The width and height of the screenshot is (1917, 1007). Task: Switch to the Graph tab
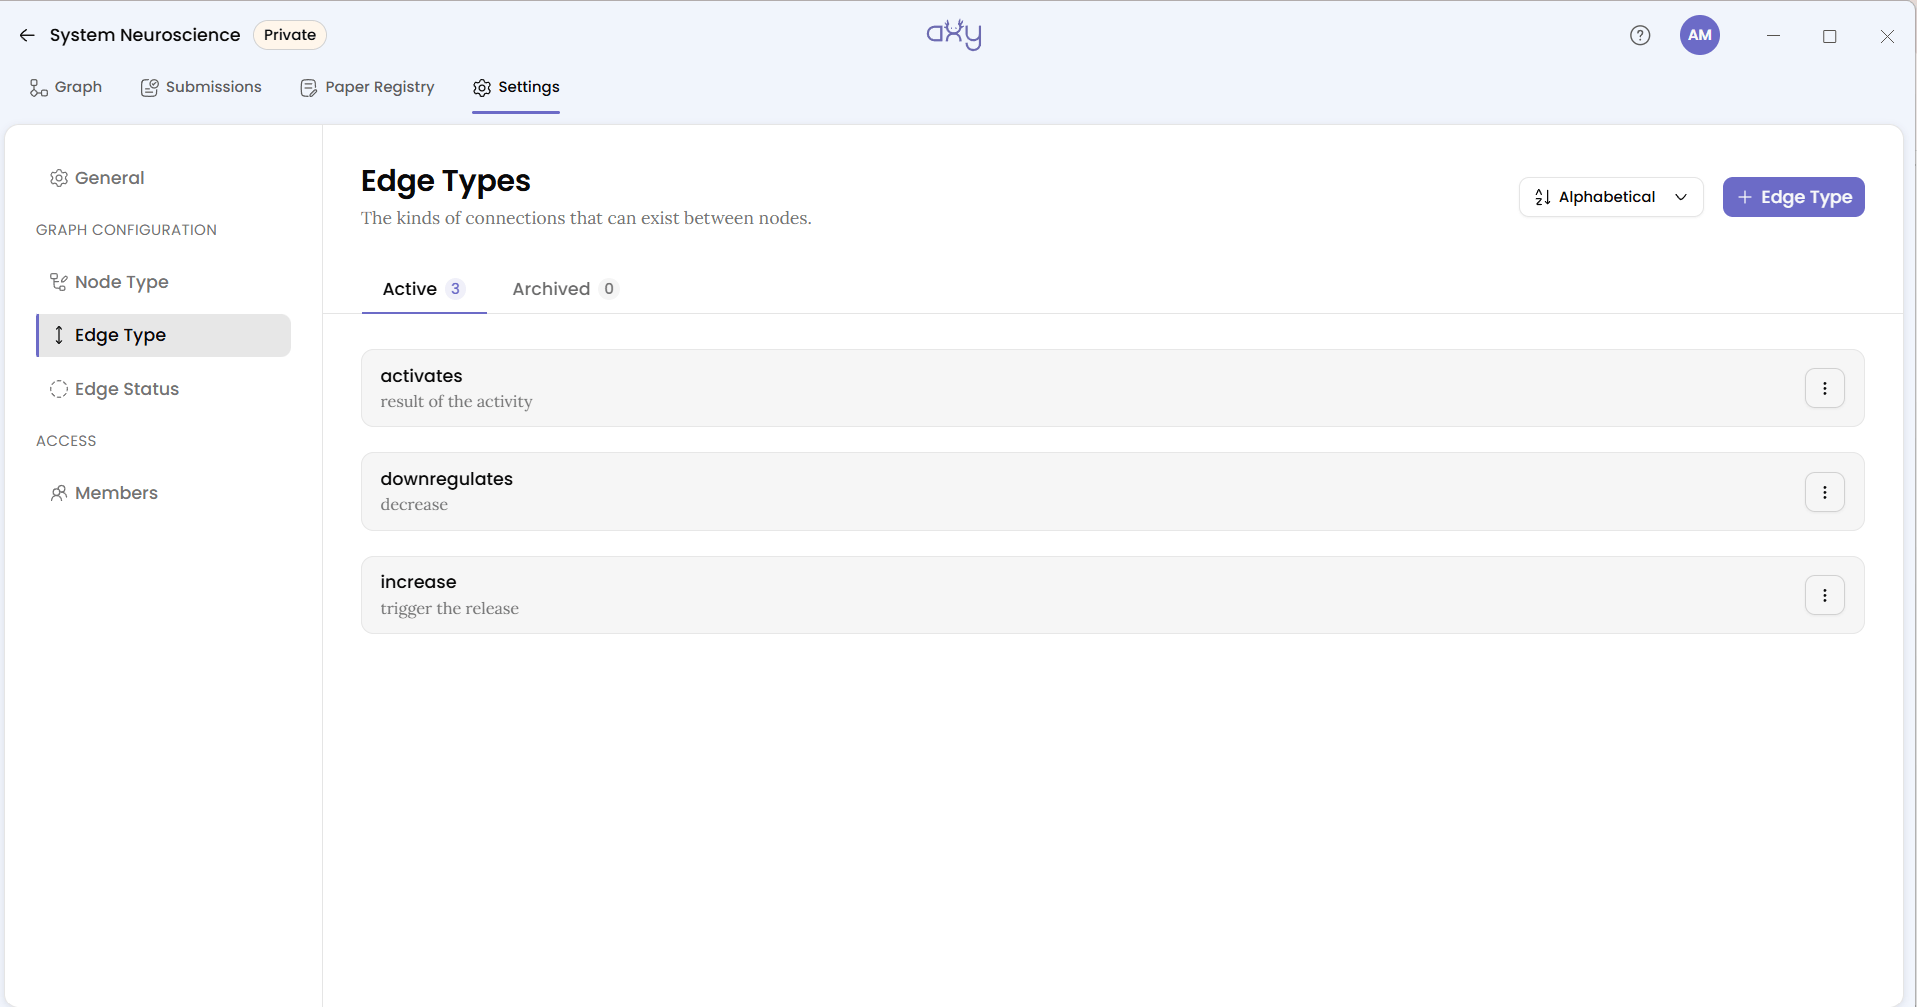(66, 87)
